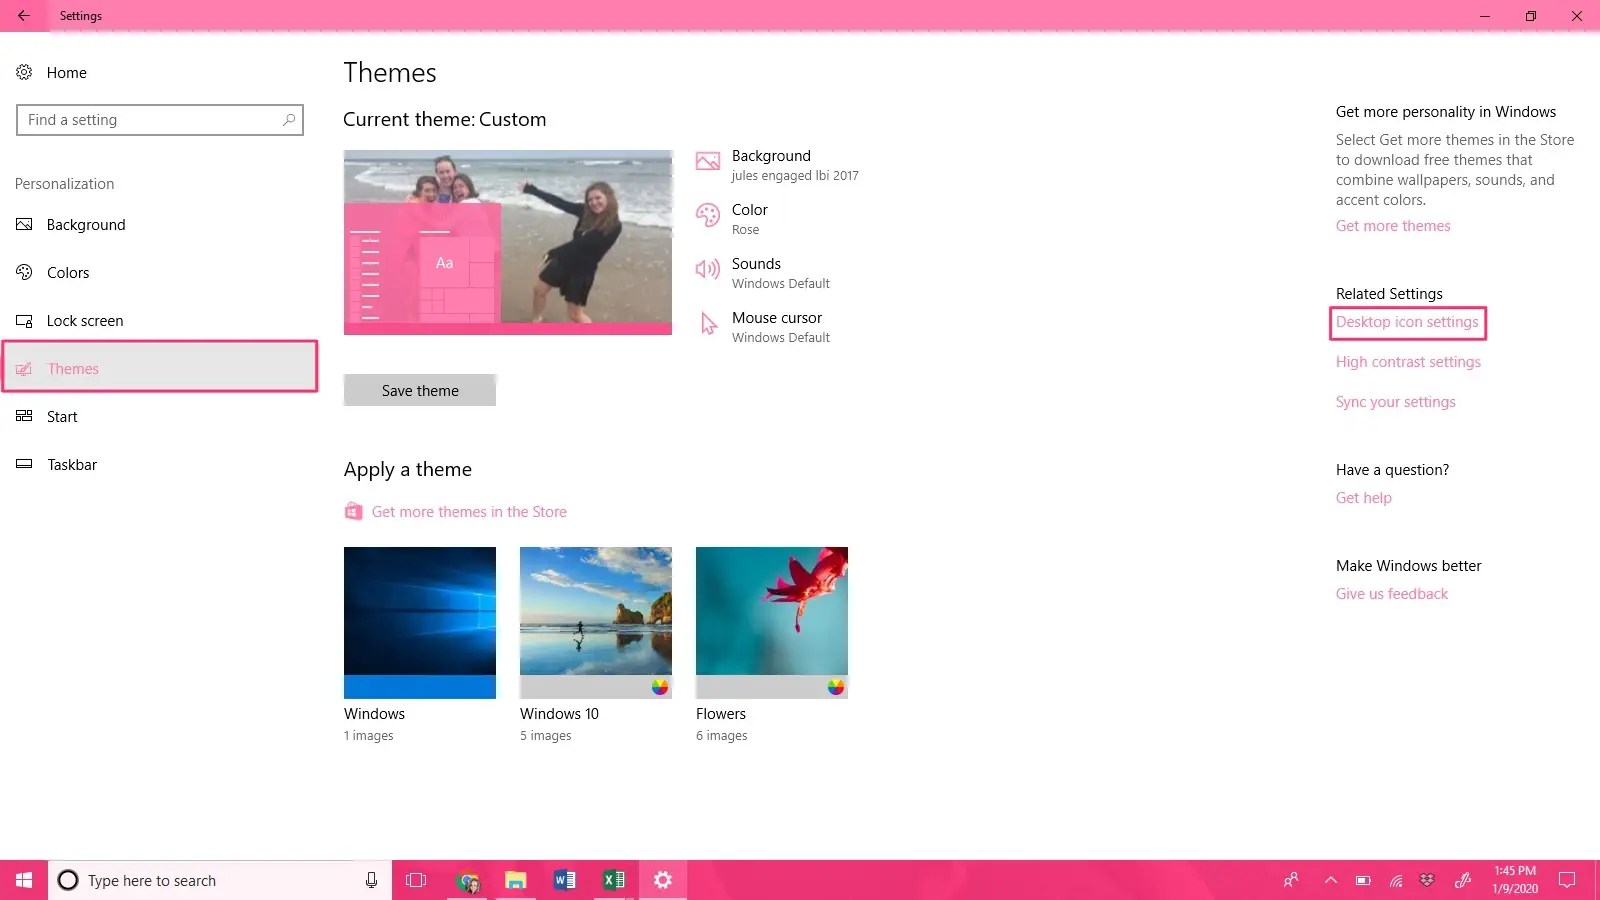Launch Chrome from the taskbar
Viewport: 1600px width, 900px height.
[467, 880]
